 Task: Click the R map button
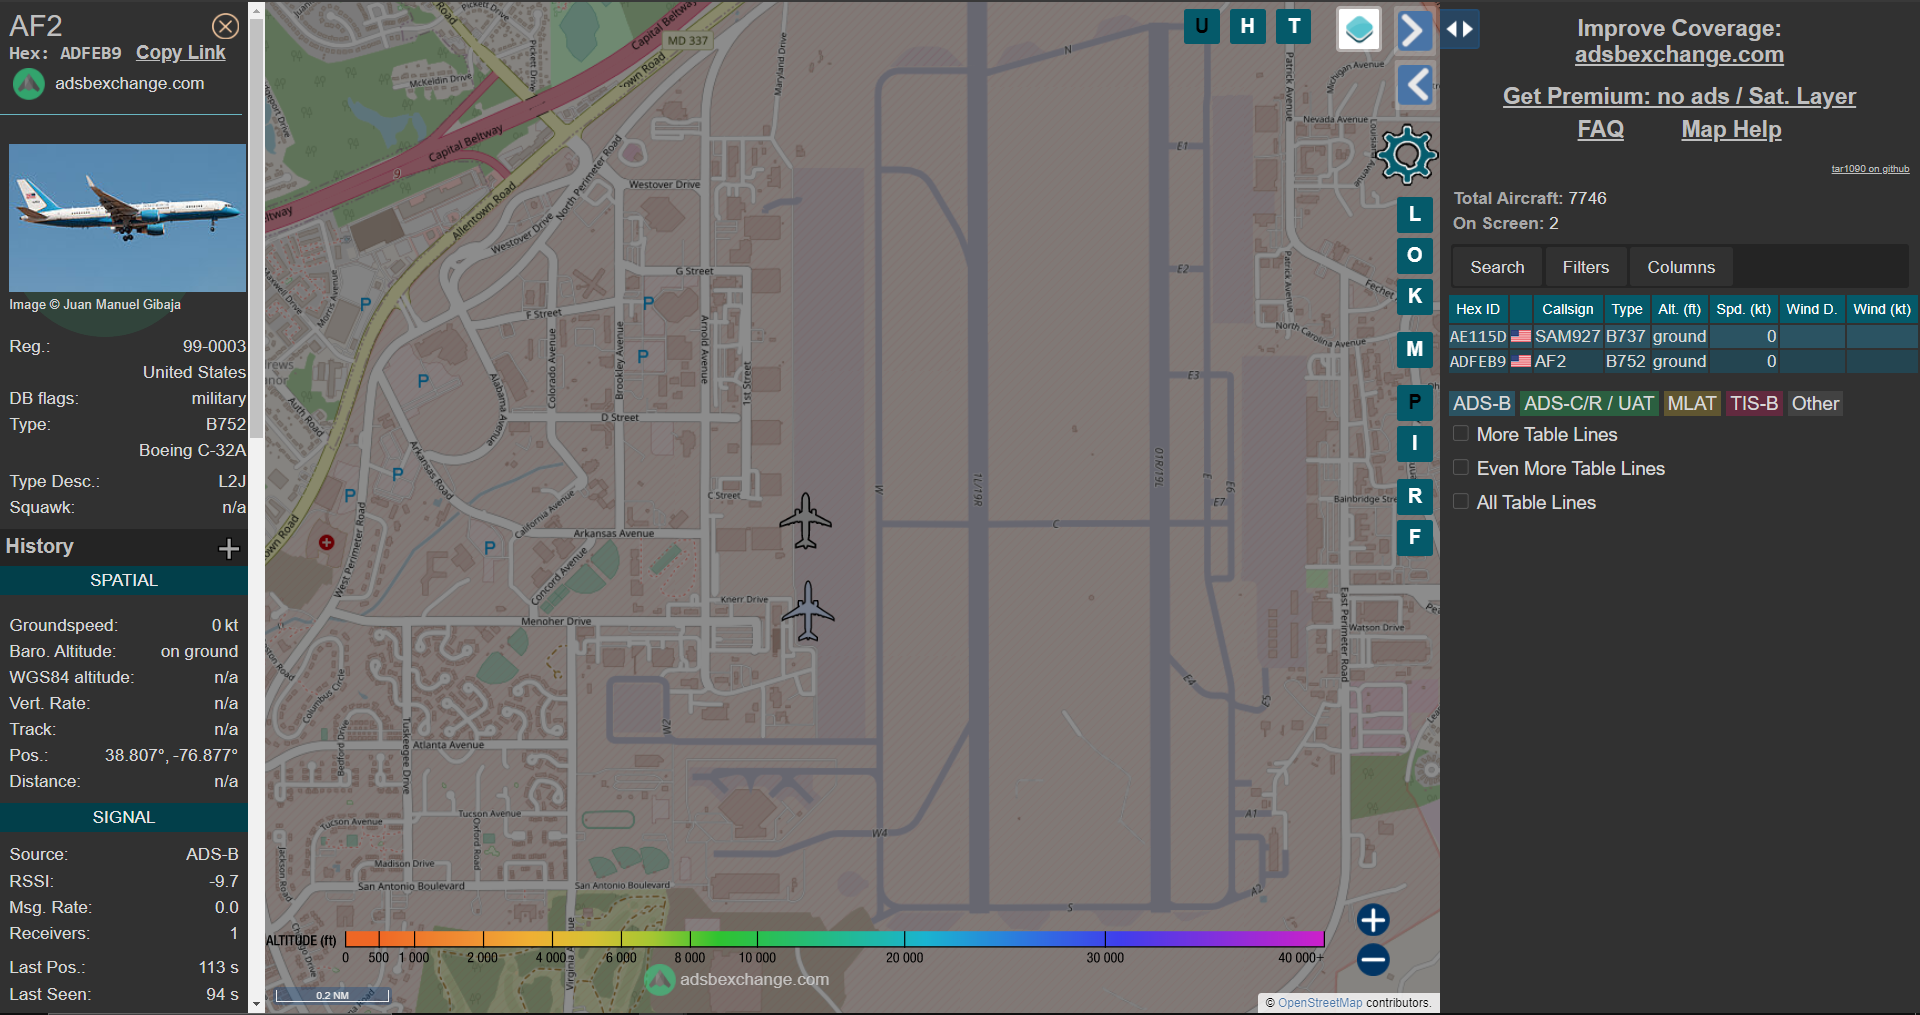[x=1415, y=497]
